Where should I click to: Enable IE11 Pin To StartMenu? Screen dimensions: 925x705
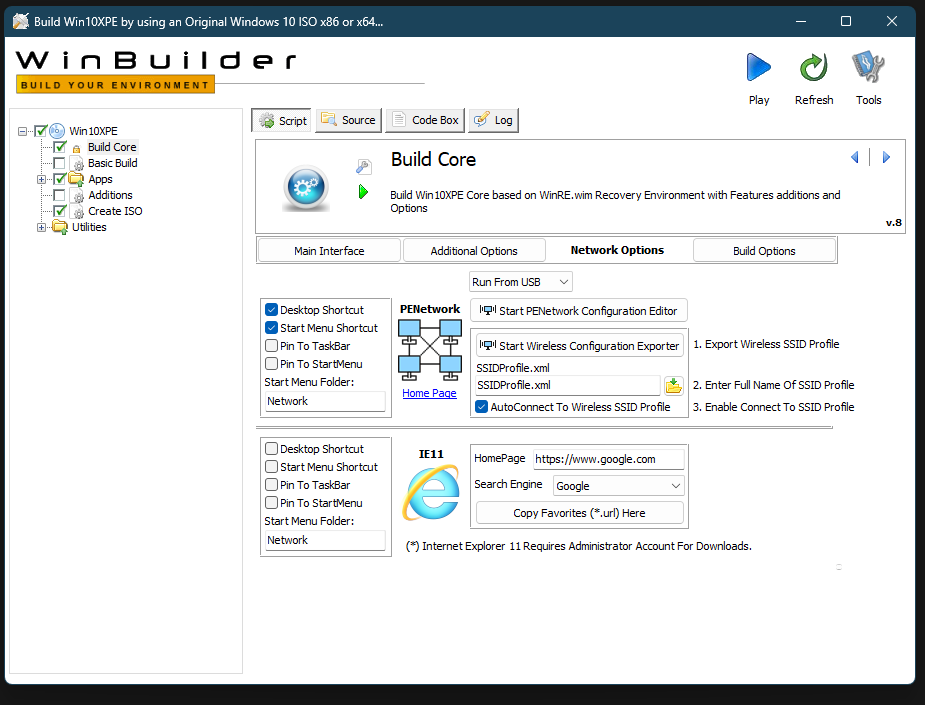[x=271, y=503]
